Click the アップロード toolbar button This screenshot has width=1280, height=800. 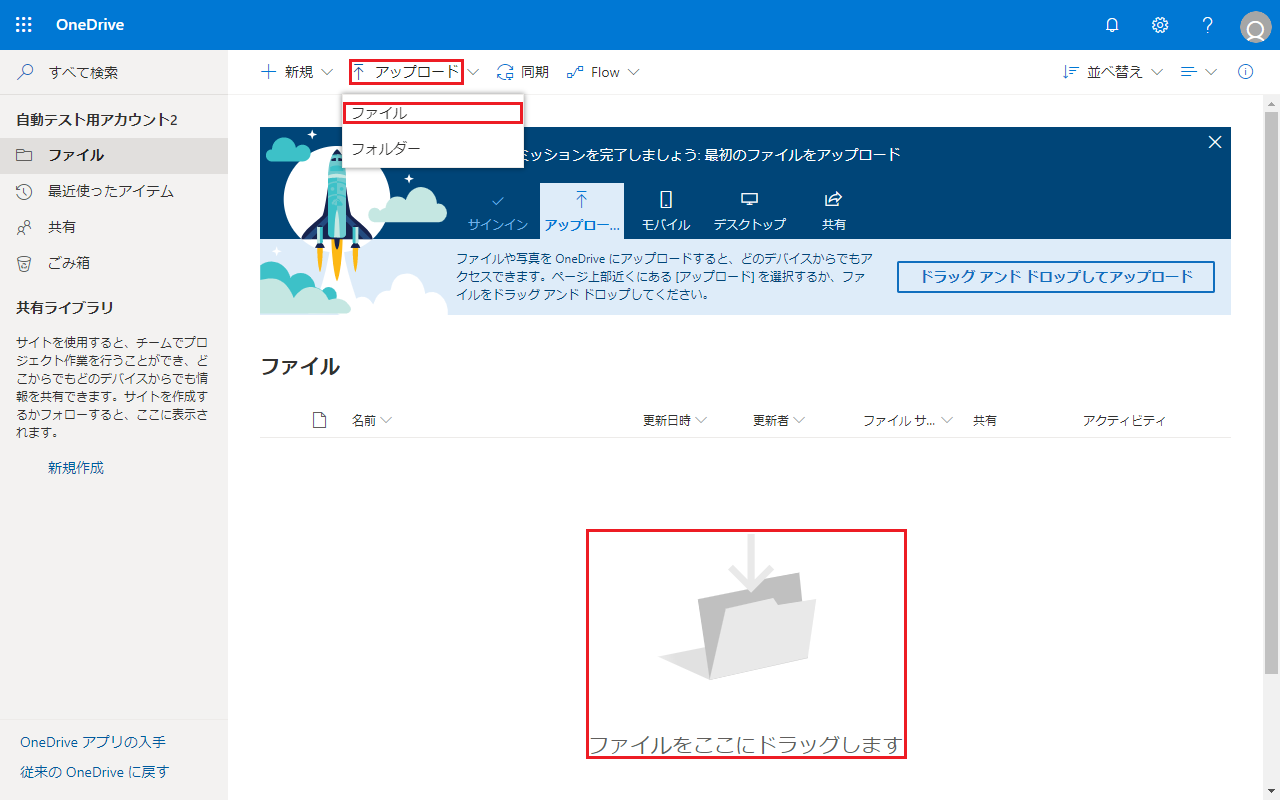pyautogui.click(x=406, y=72)
